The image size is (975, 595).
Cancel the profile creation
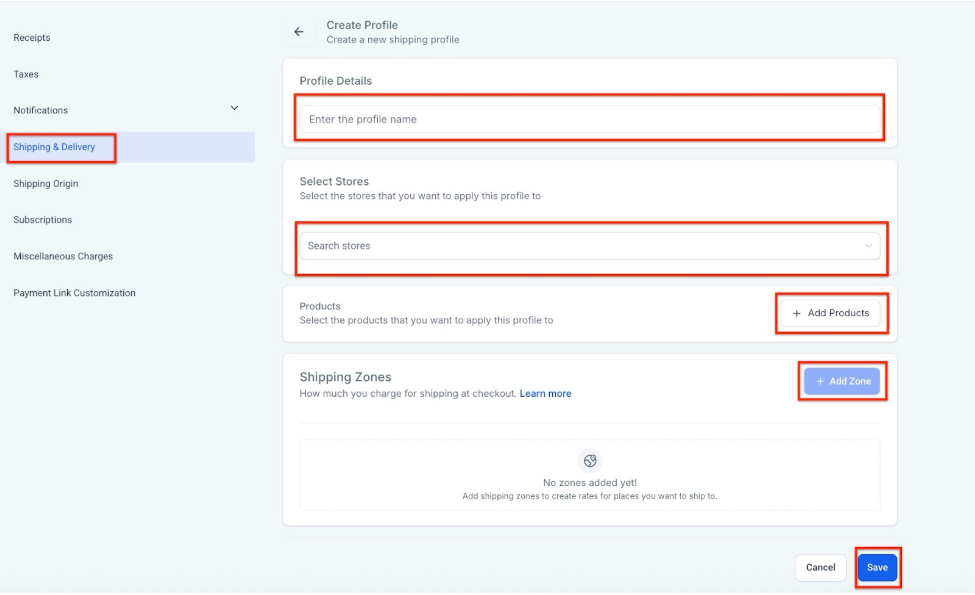pyautogui.click(x=820, y=567)
